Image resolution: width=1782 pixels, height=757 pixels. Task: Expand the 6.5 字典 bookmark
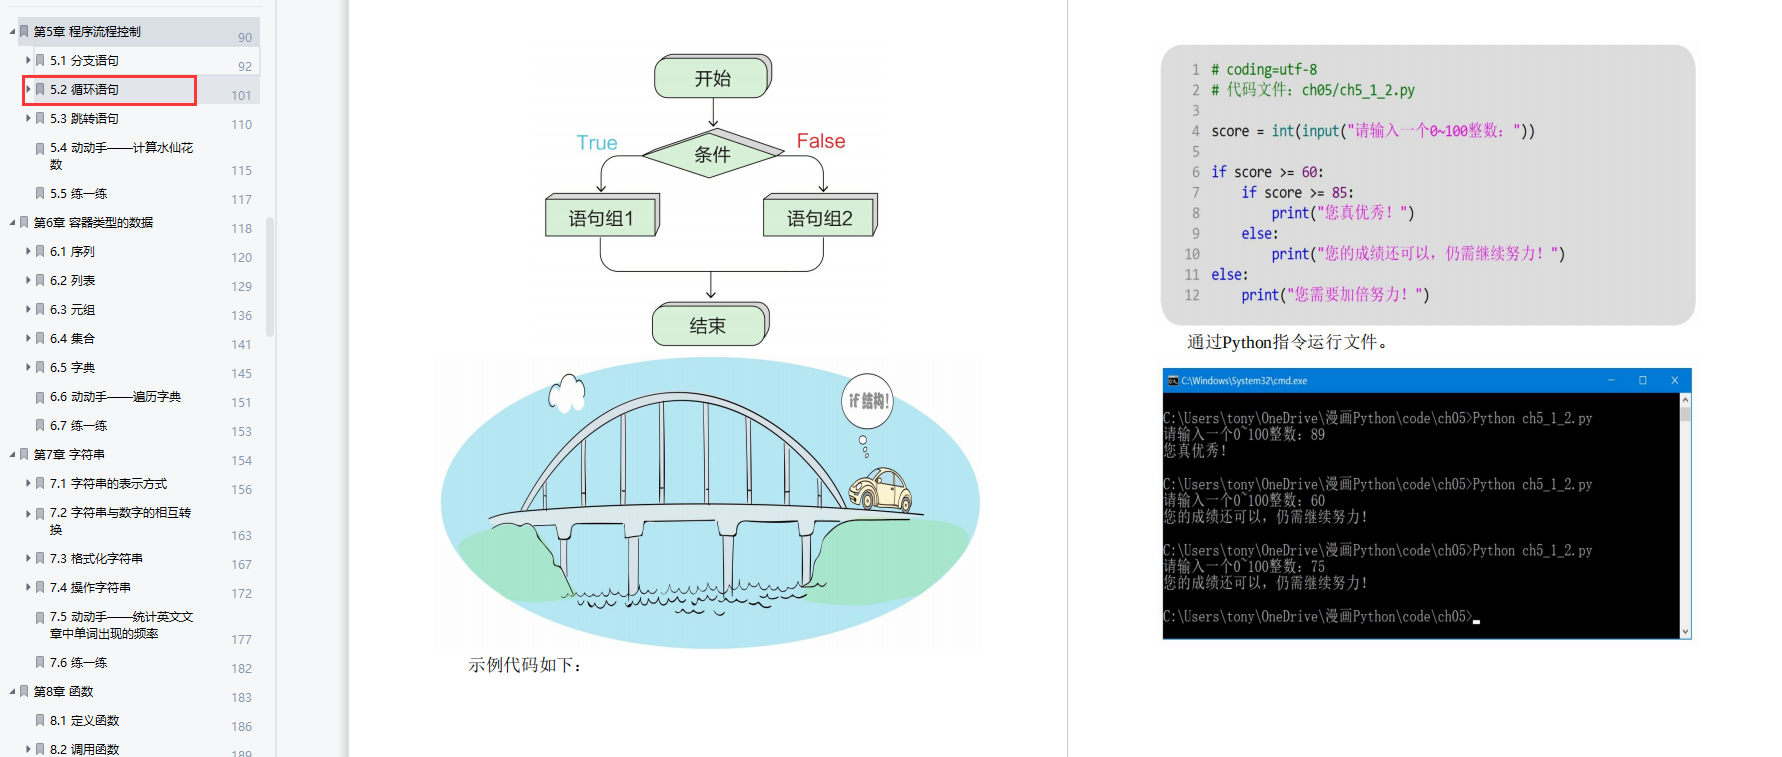point(28,367)
